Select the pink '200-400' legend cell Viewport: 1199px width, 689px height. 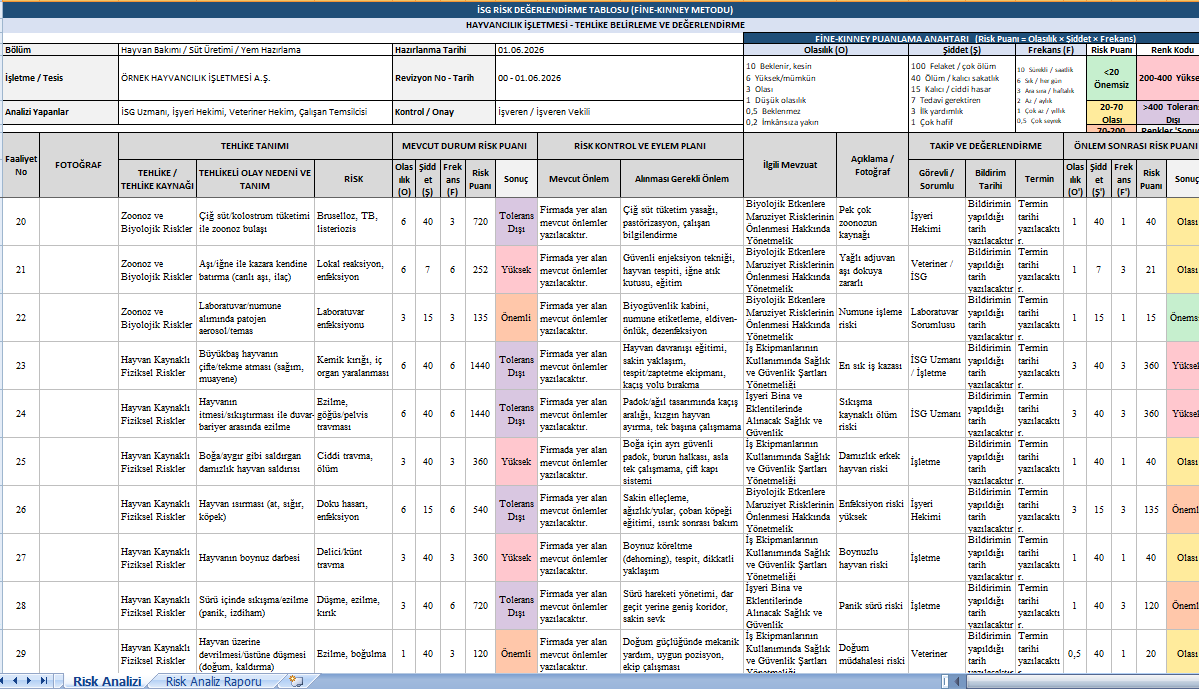tap(1168, 78)
